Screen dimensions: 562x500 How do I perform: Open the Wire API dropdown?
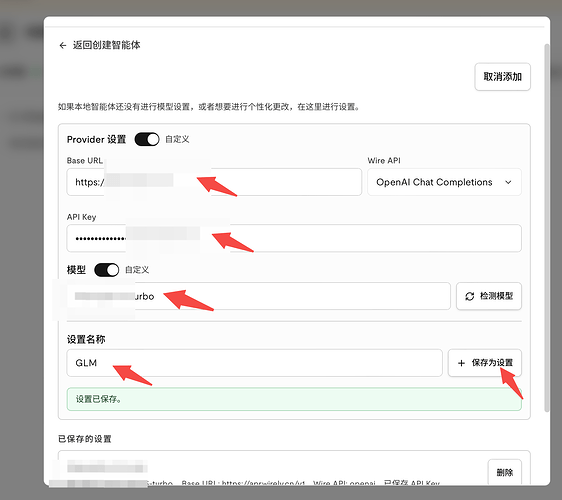[x=444, y=182]
